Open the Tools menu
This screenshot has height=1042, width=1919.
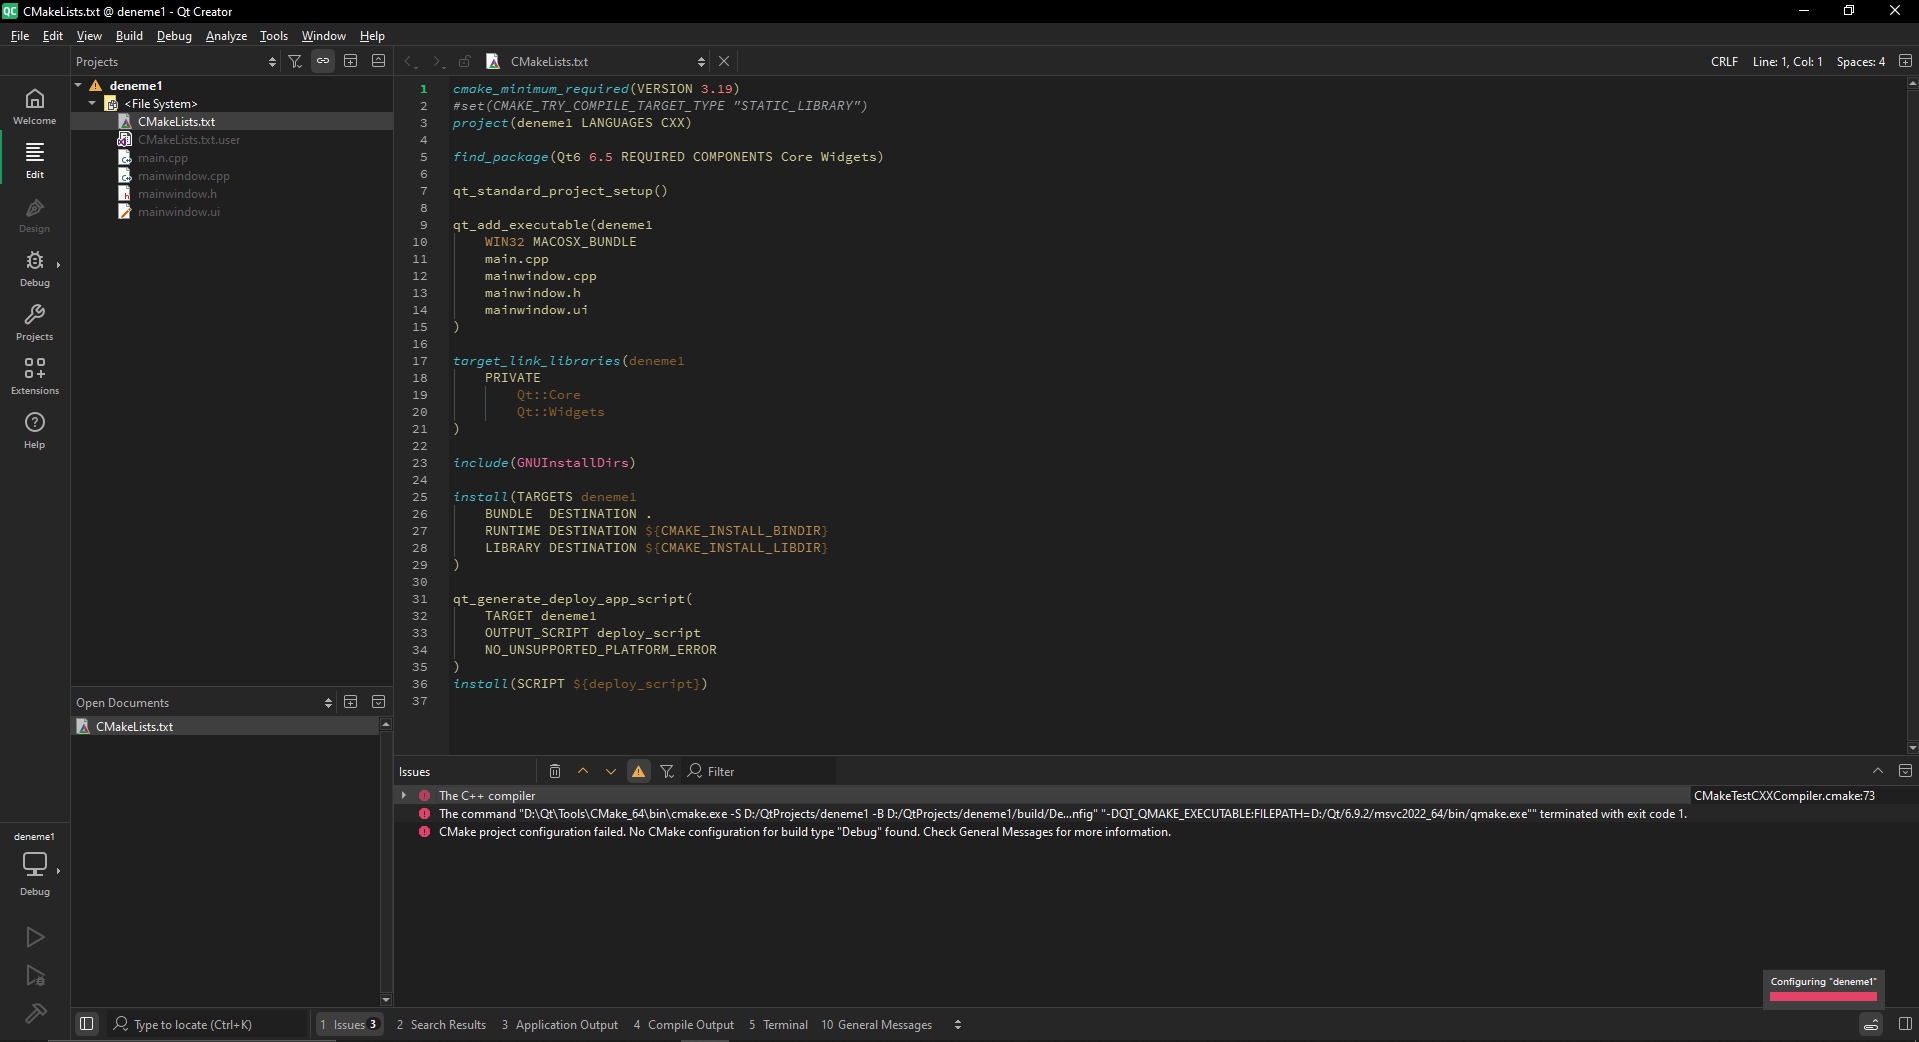[x=274, y=35]
